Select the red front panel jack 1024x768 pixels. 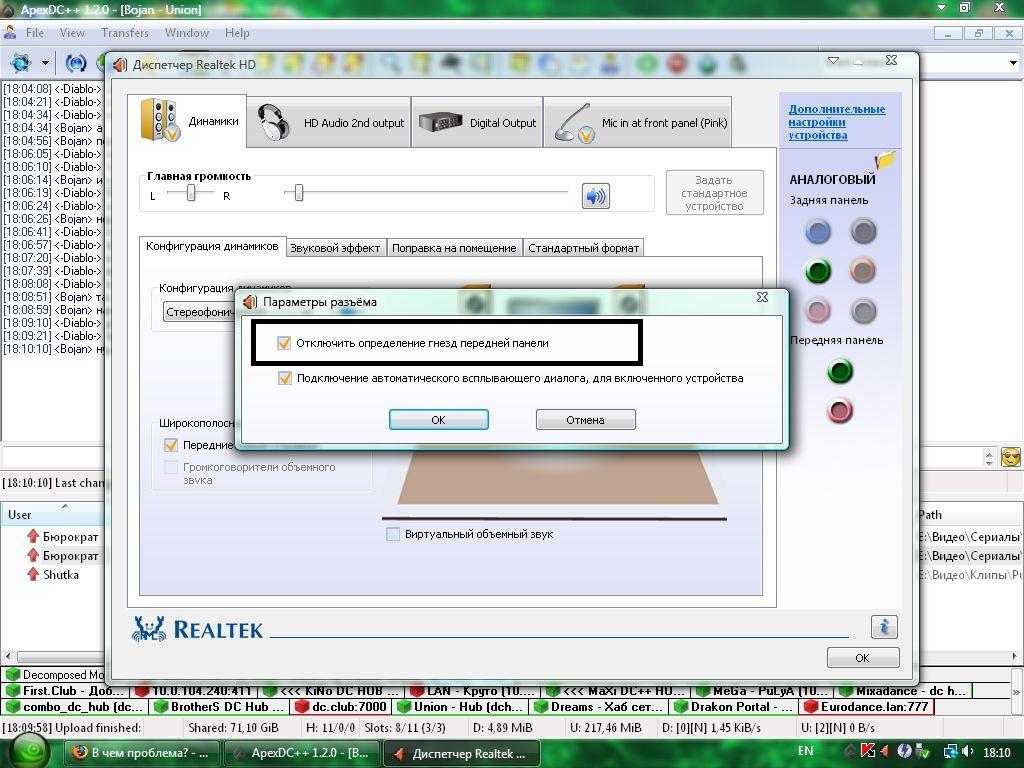point(840,411)
